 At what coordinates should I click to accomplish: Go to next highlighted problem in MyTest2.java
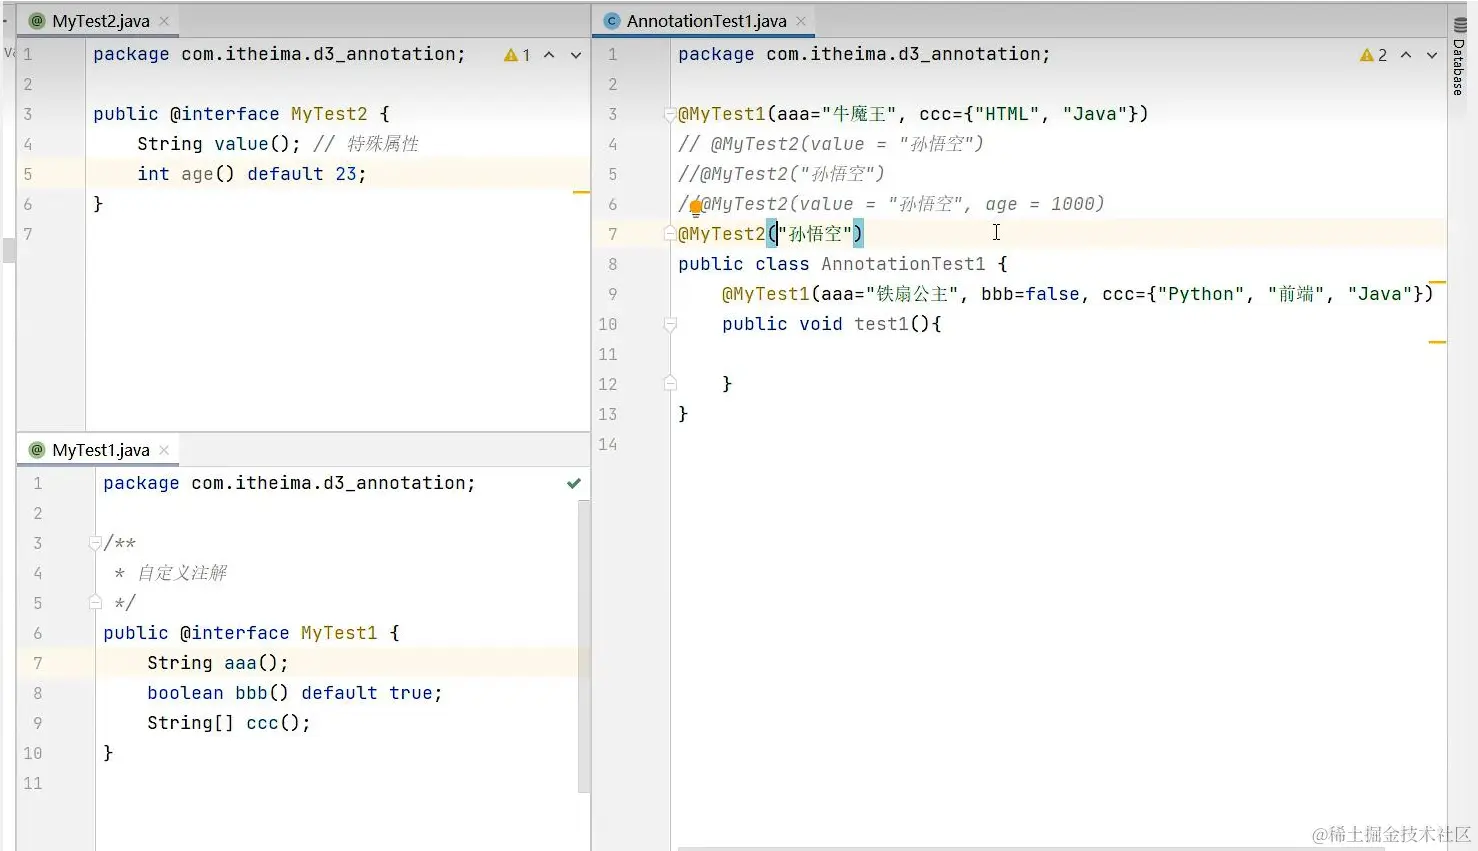point(576,55)
